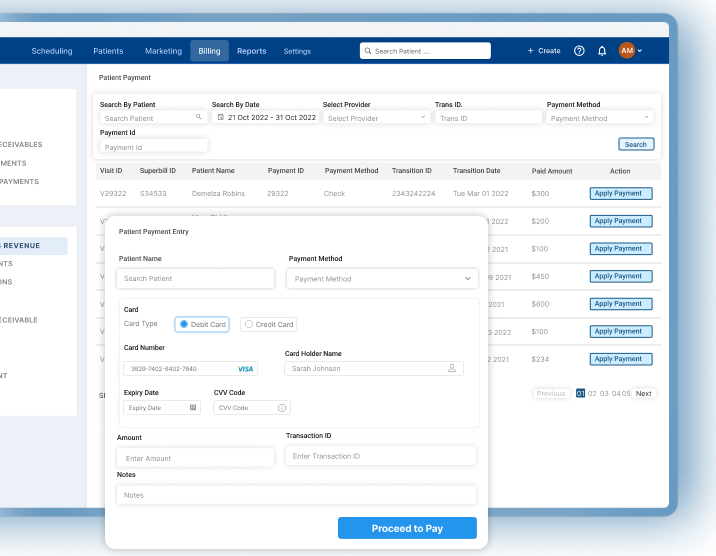Click the Enter Amount field
The image size is (716, 556).
tap(195, 458)
